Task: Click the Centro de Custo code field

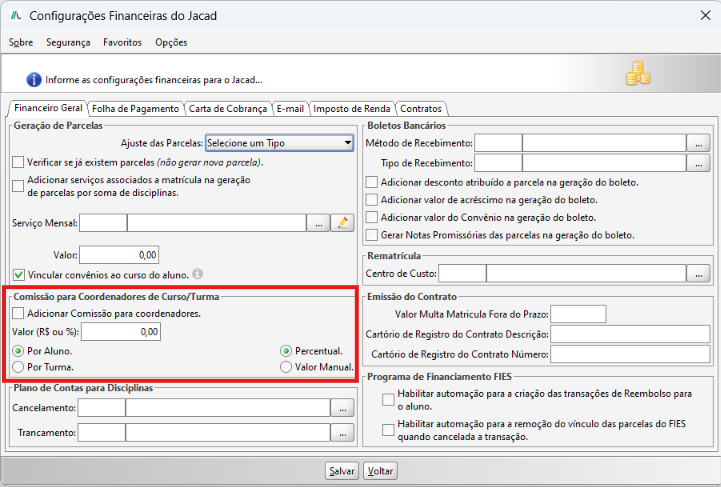Action: (462, 274)
